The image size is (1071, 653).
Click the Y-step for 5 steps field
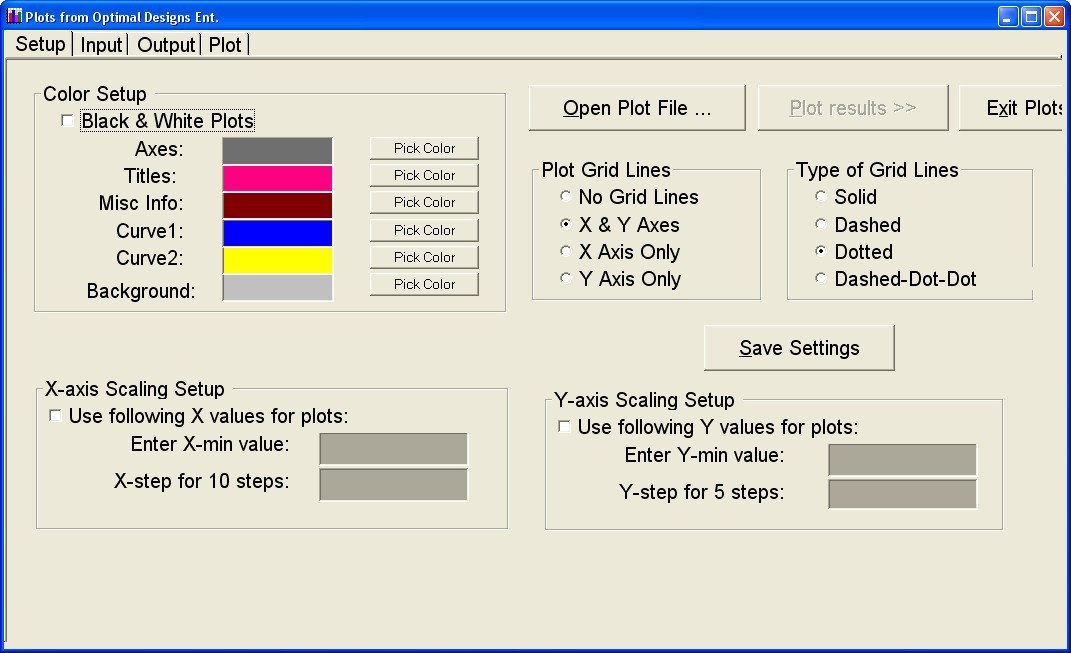pos(902,494)
